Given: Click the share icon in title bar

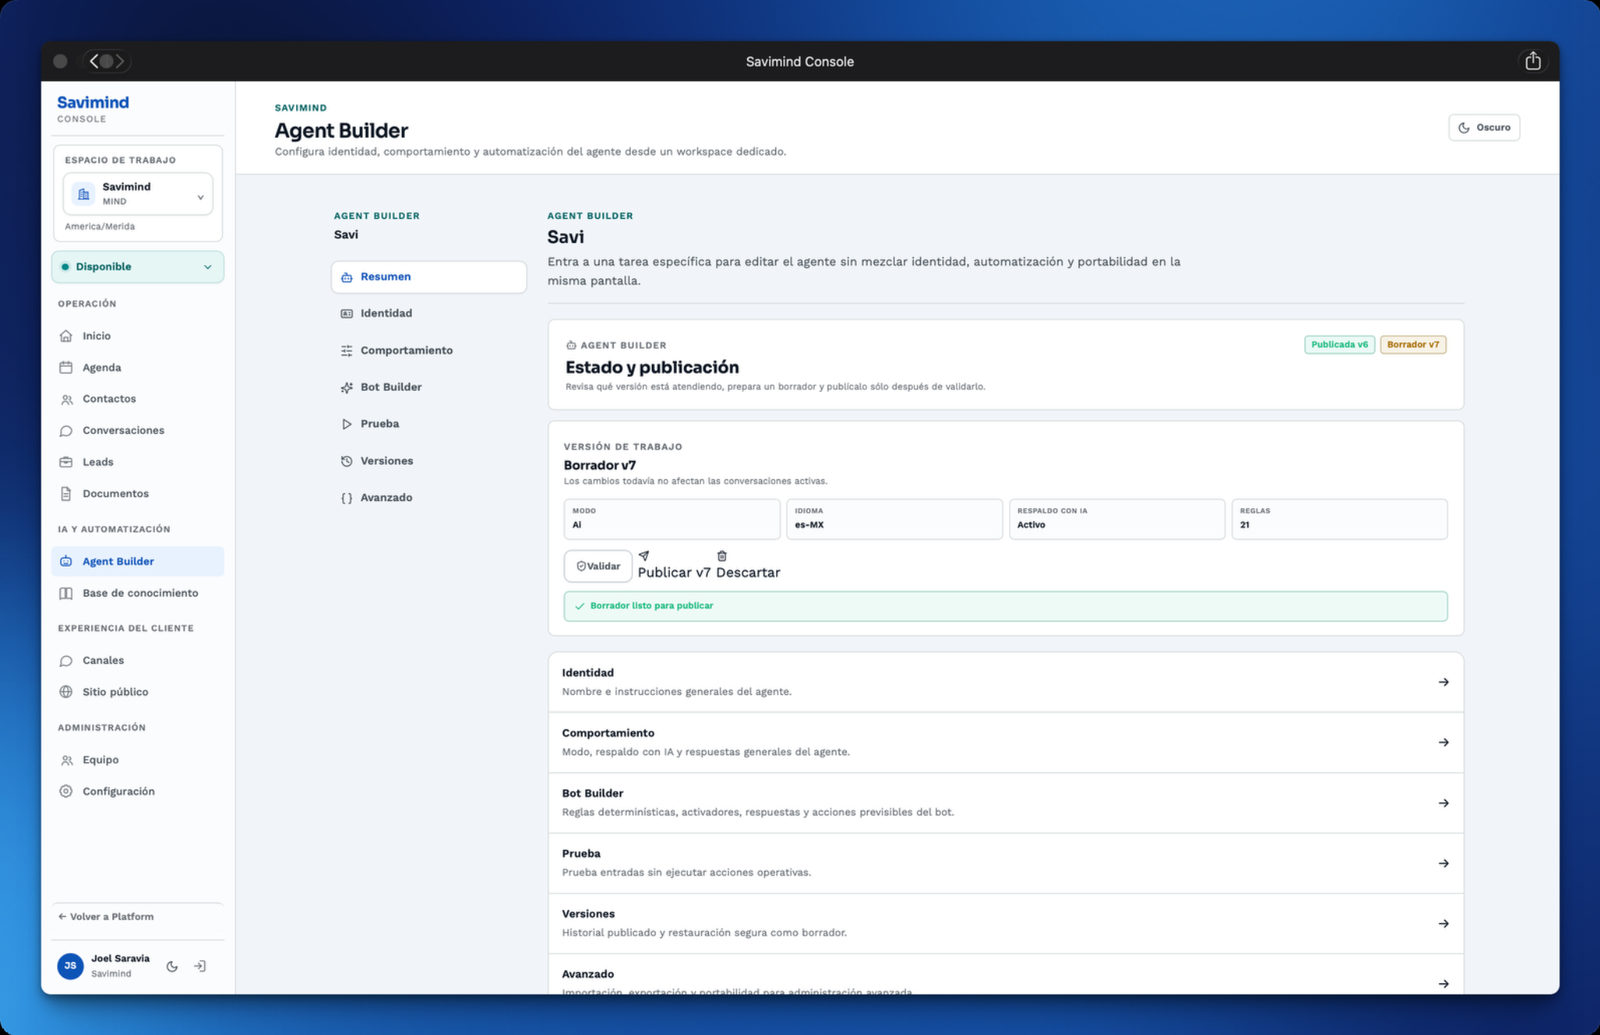Looking at the screenshot, I should (x=1533, y=61).
